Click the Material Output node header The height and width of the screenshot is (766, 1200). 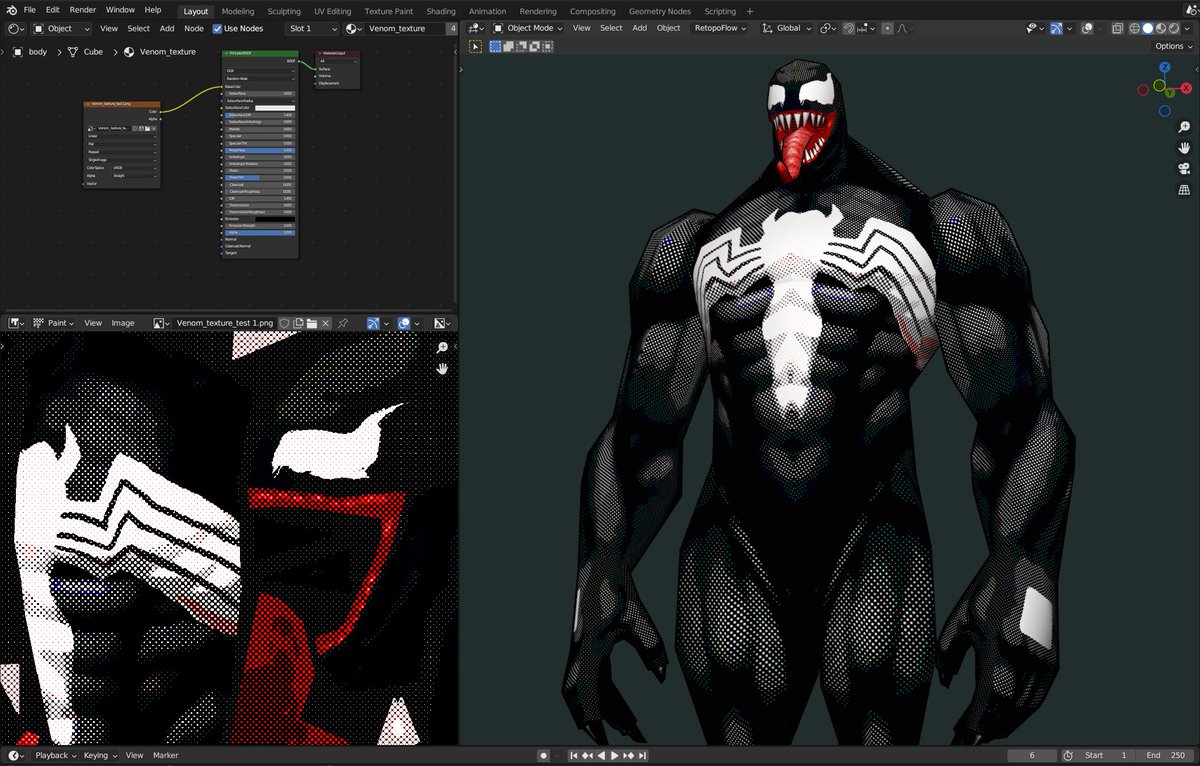click(x=337, y=54)
